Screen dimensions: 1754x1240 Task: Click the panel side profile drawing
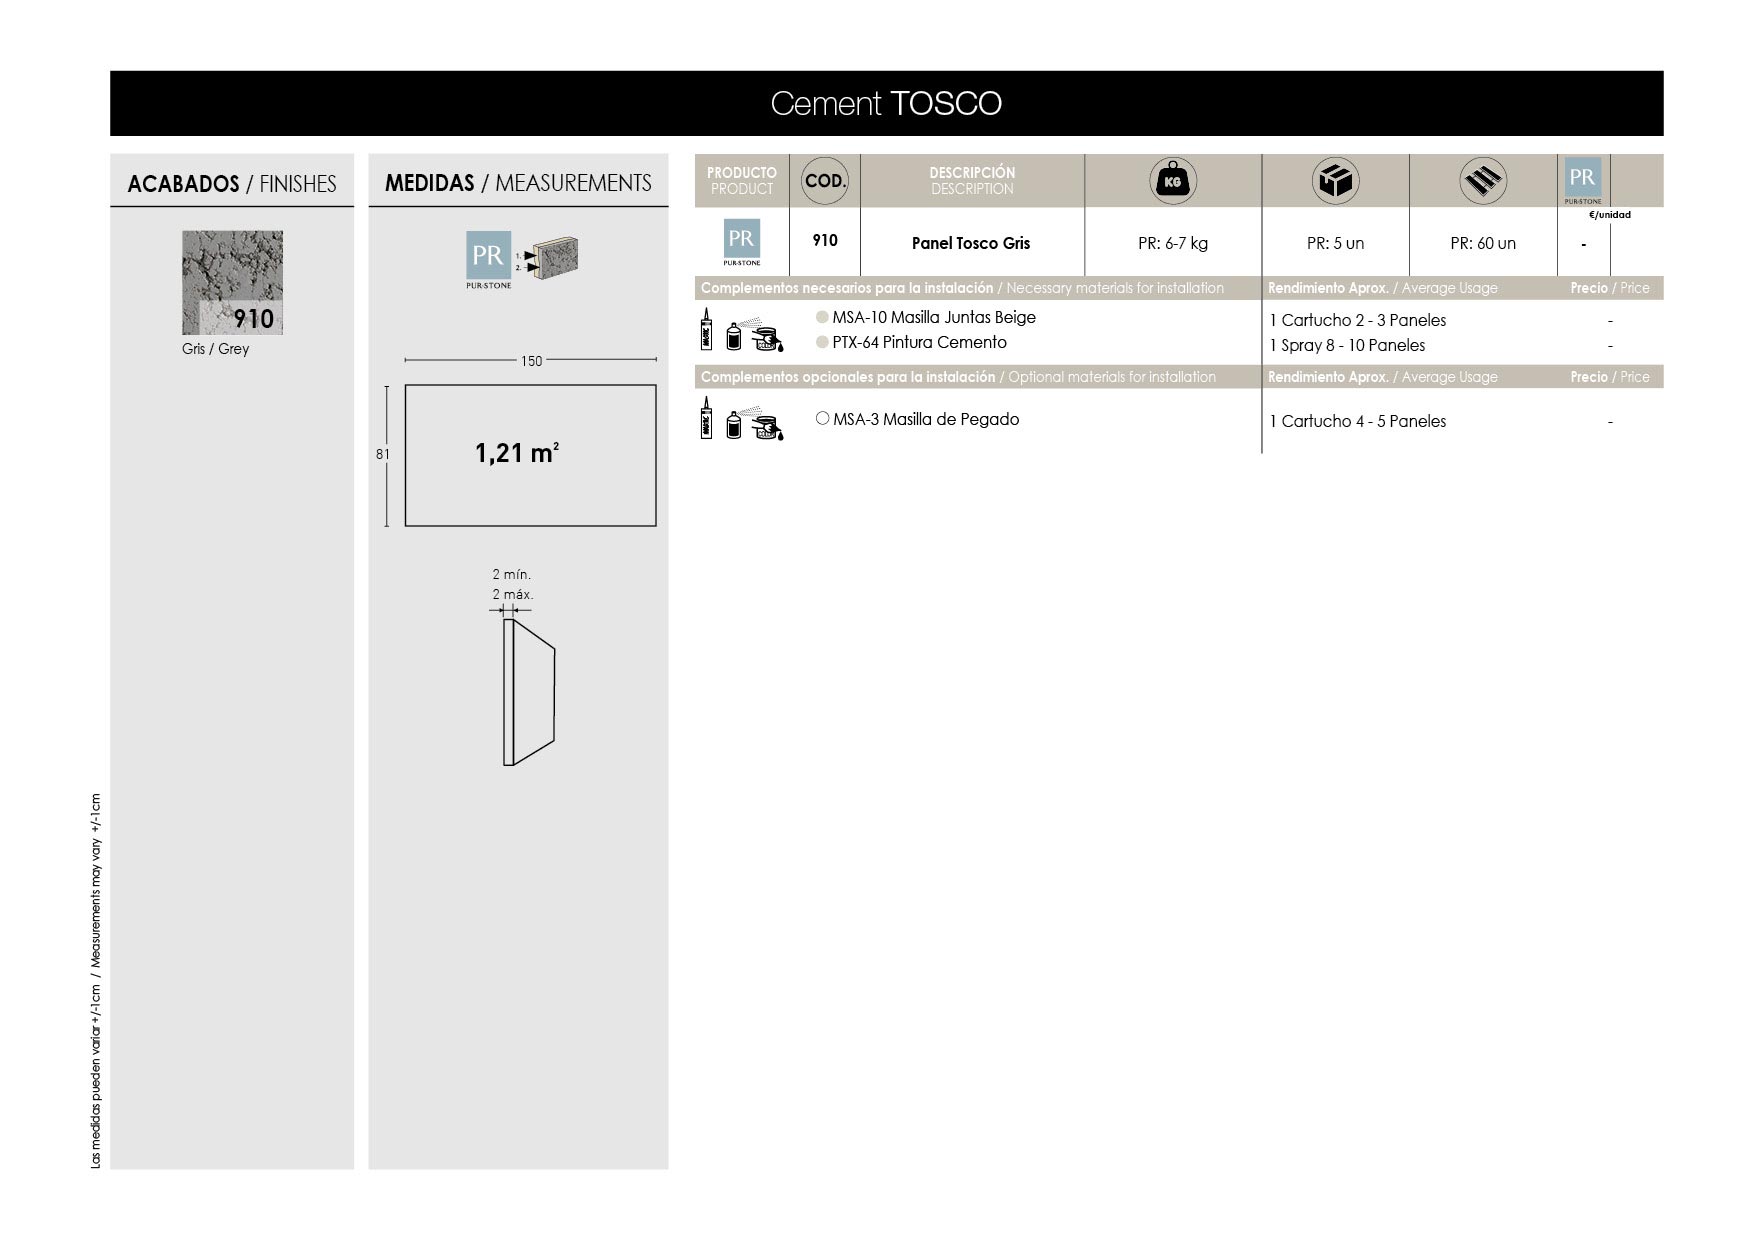pyautogui.click(x=529, y=692)
